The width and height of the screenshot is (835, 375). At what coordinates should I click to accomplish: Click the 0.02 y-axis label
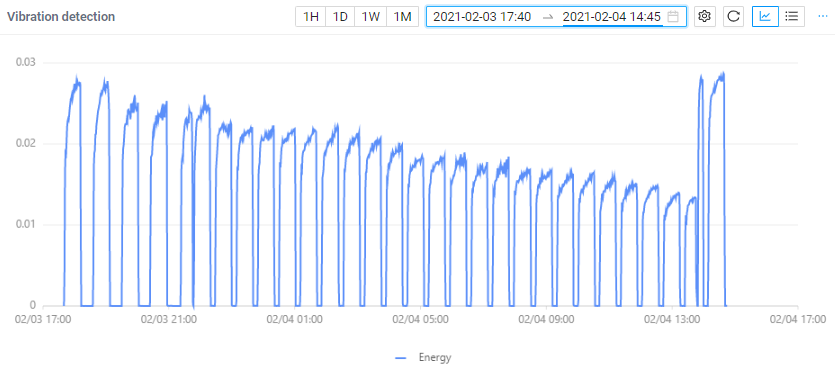[25, 144]
